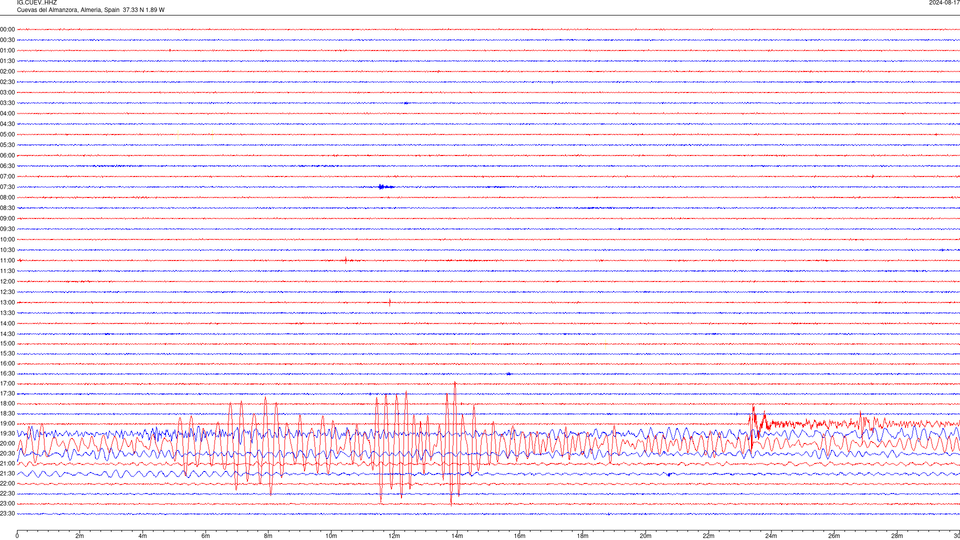Select the 15:00 trace label
This screenshot has height=540, width=960.
[7, 343]
